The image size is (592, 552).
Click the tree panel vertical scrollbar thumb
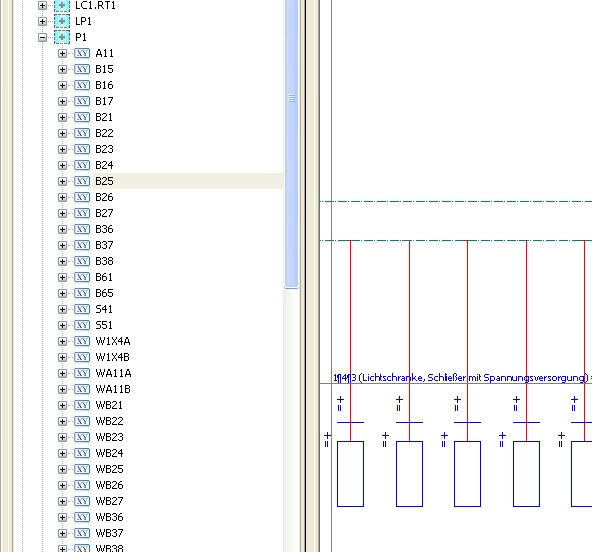pos(291,143)
